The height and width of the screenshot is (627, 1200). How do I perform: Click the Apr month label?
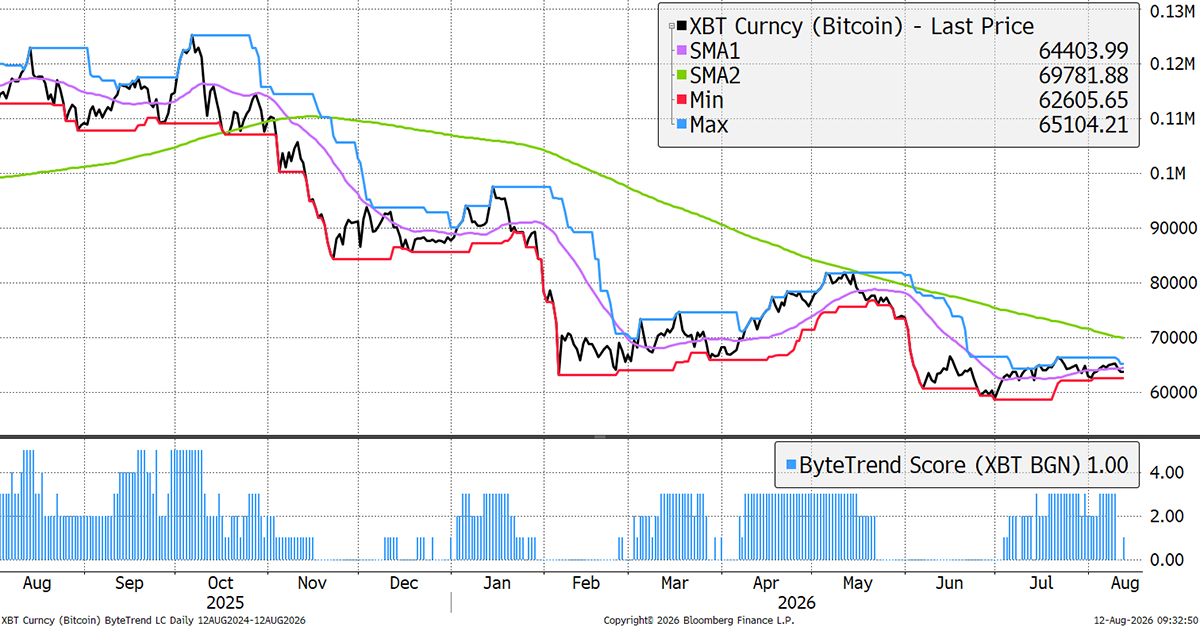766,582
